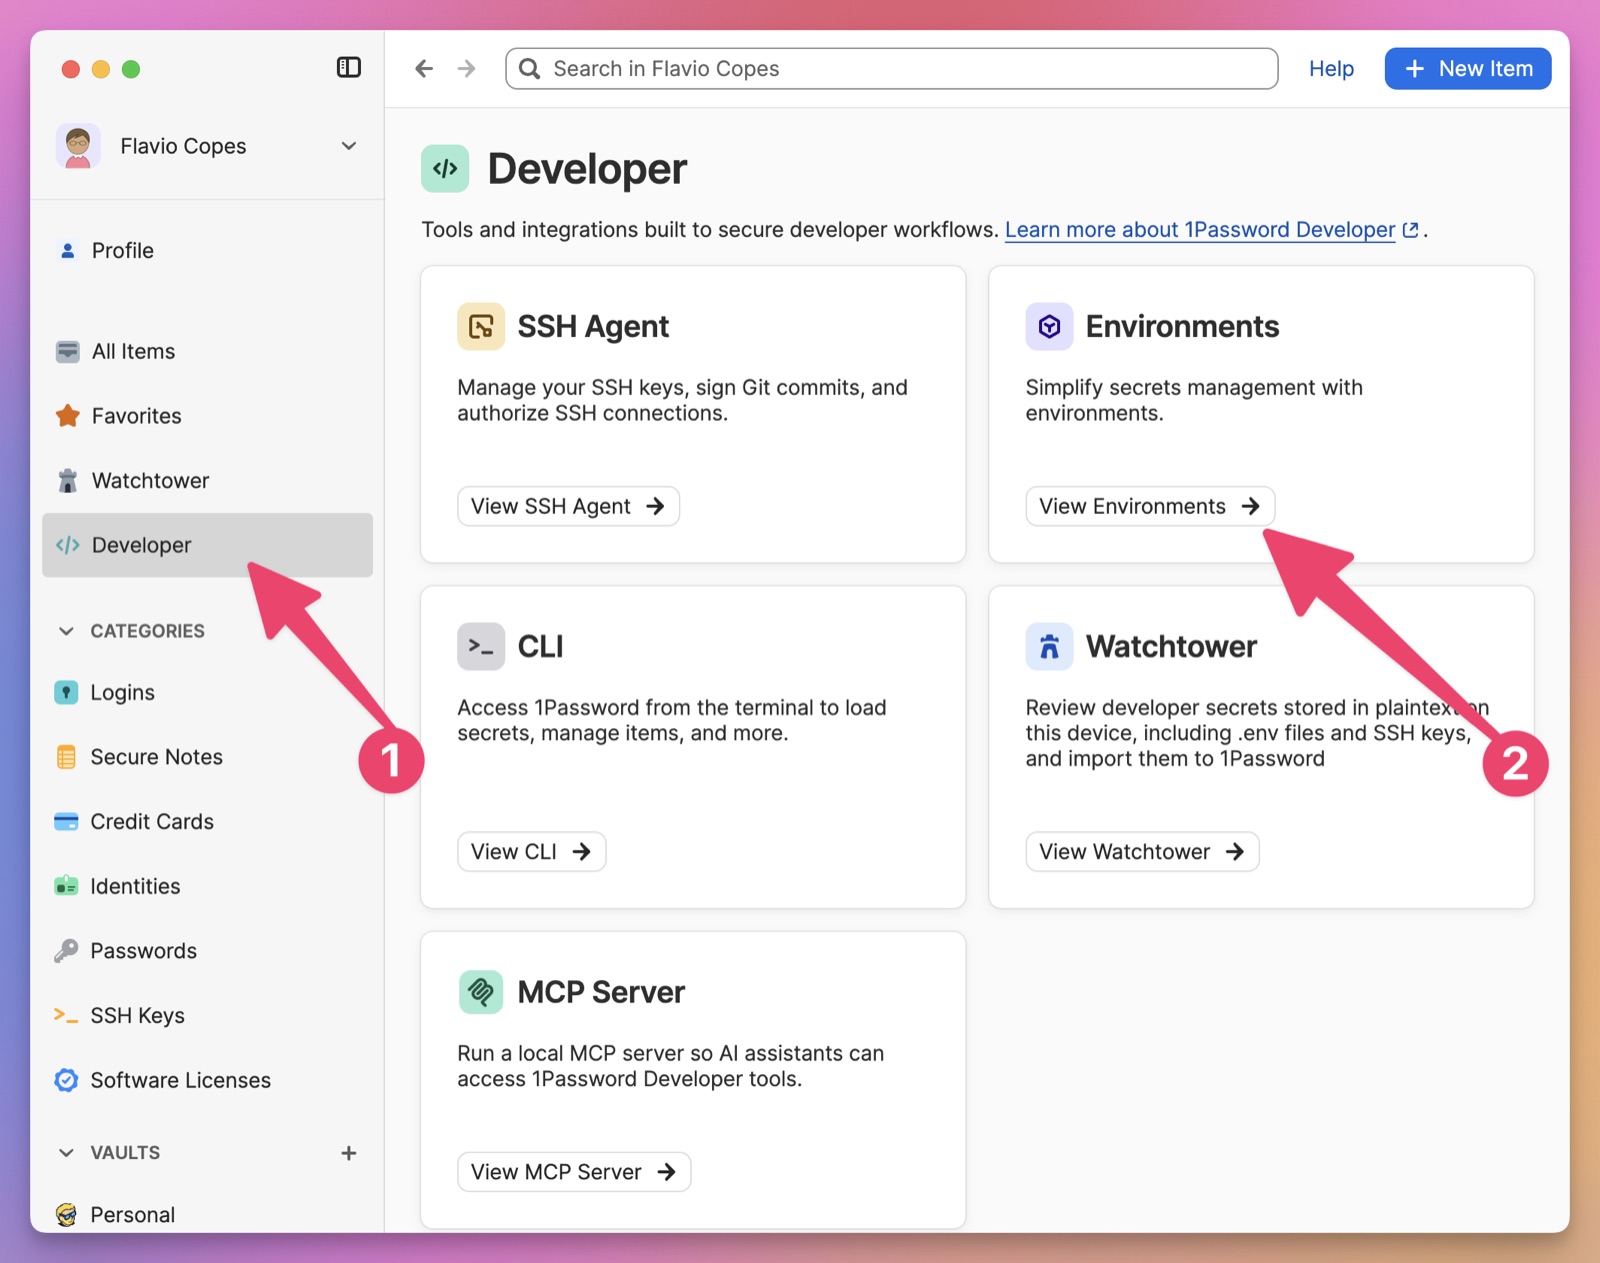This screenshot has height=1263, width=1600.
Task: Click the Developer page header icon
Action: tap(445, 169)
